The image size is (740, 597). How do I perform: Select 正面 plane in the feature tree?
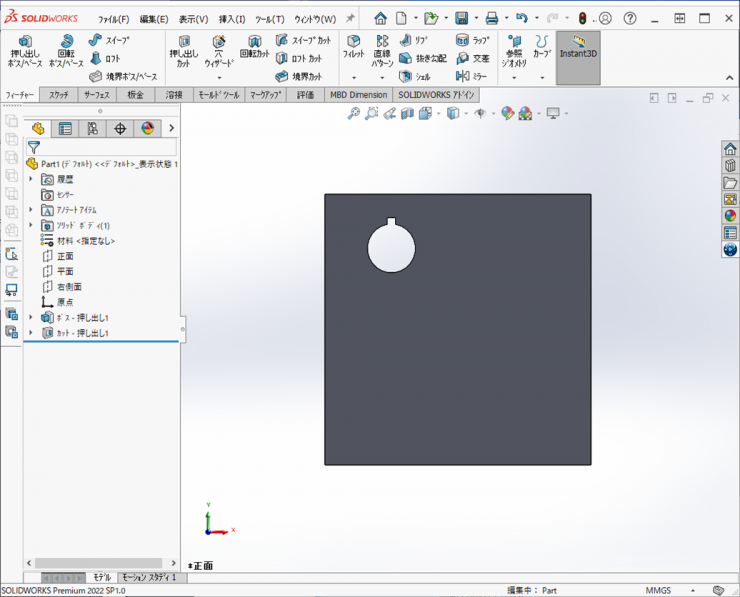(x=64, y=256)
